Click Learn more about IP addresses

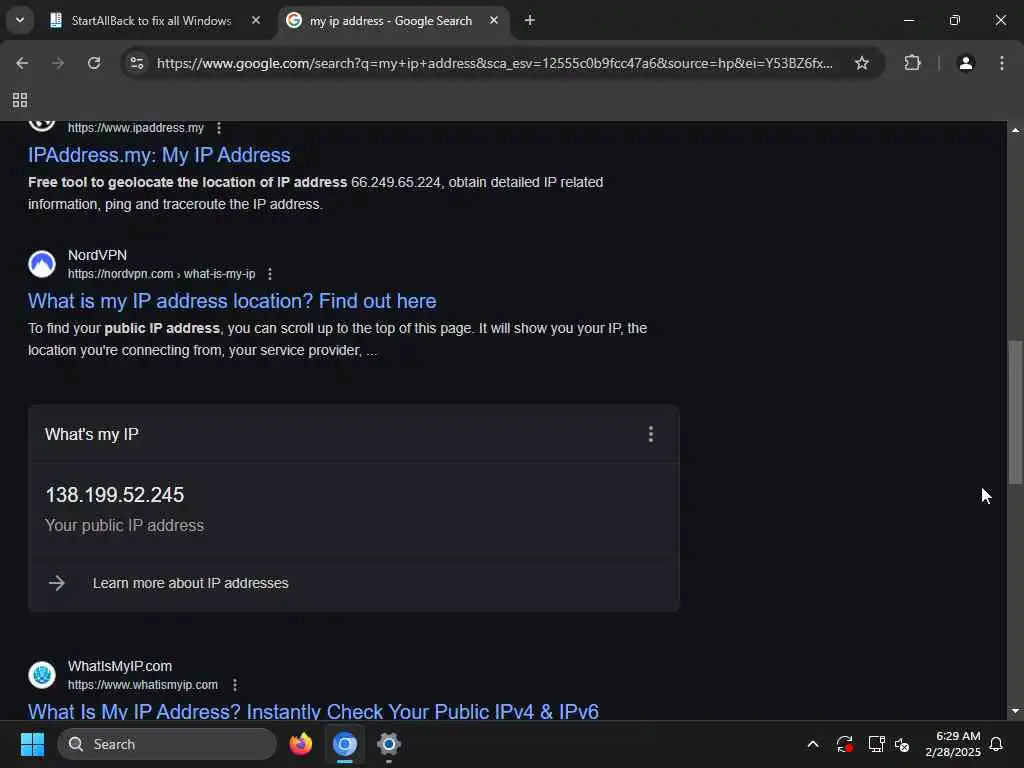(x=190, y=583)
